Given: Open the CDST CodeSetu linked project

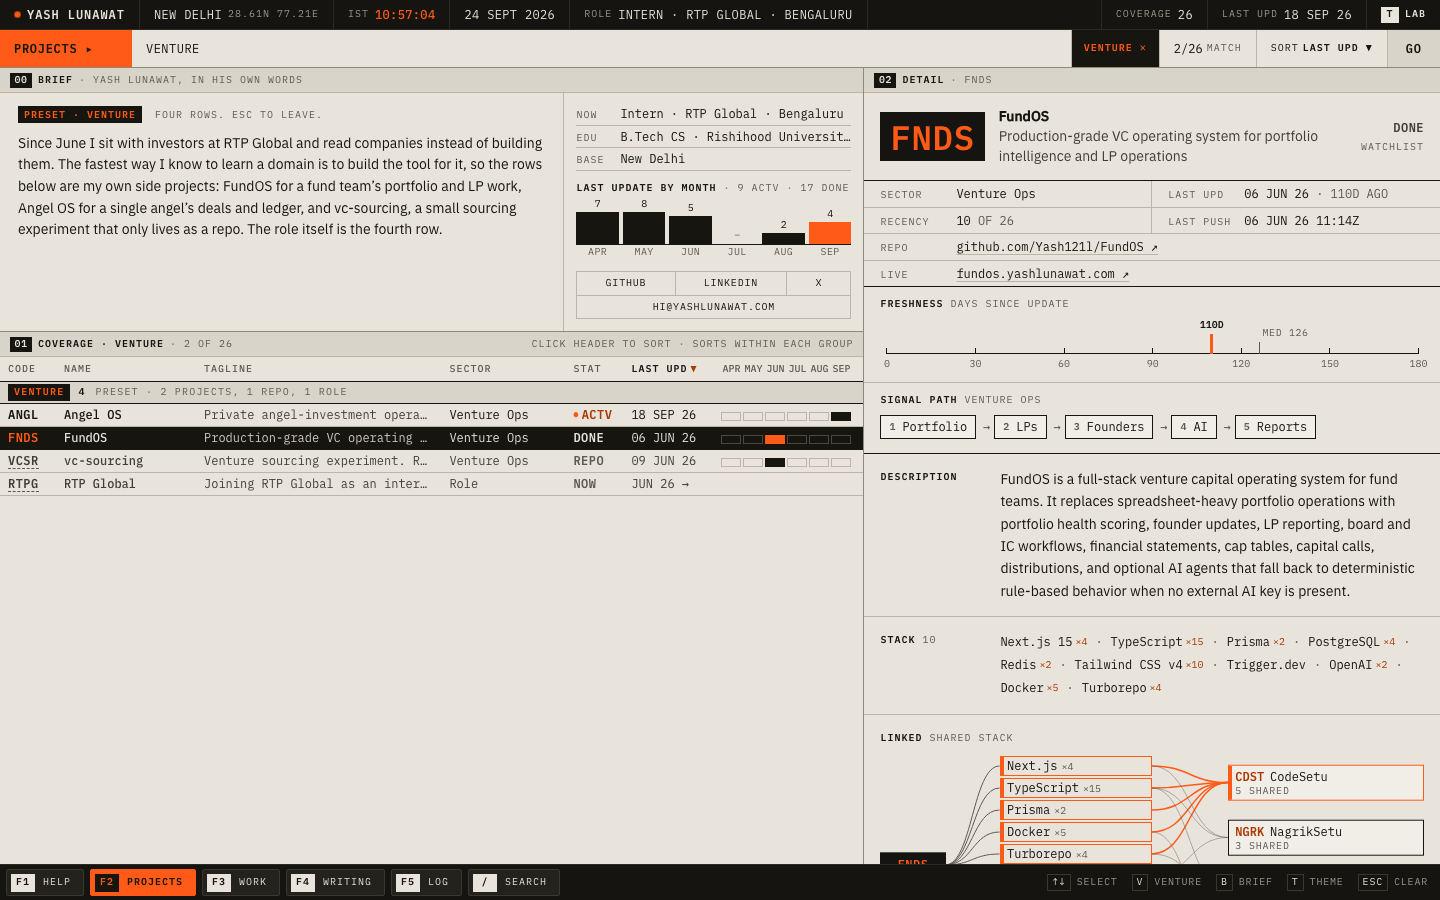Looking at the screenshot, I should click(1326, 783).
